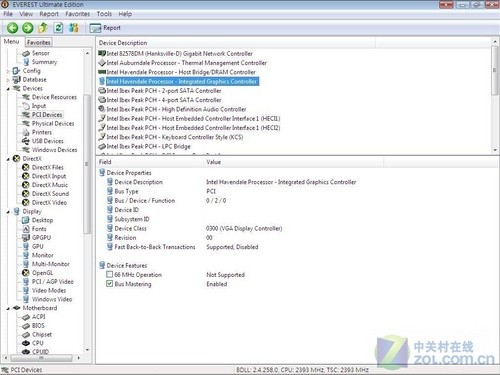Viewport: 500px width, 375px height.
Task: Open the OpenGL entry in the tree
Action: pyautogui.click(x=42, y=273)
